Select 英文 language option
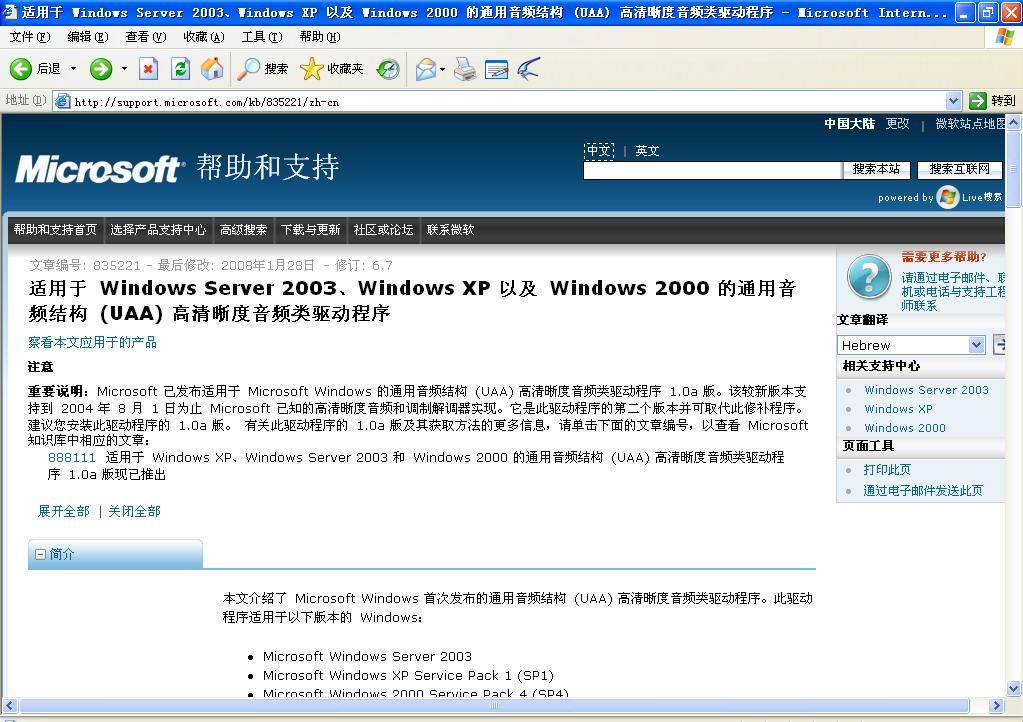 [x=647, y=151]
